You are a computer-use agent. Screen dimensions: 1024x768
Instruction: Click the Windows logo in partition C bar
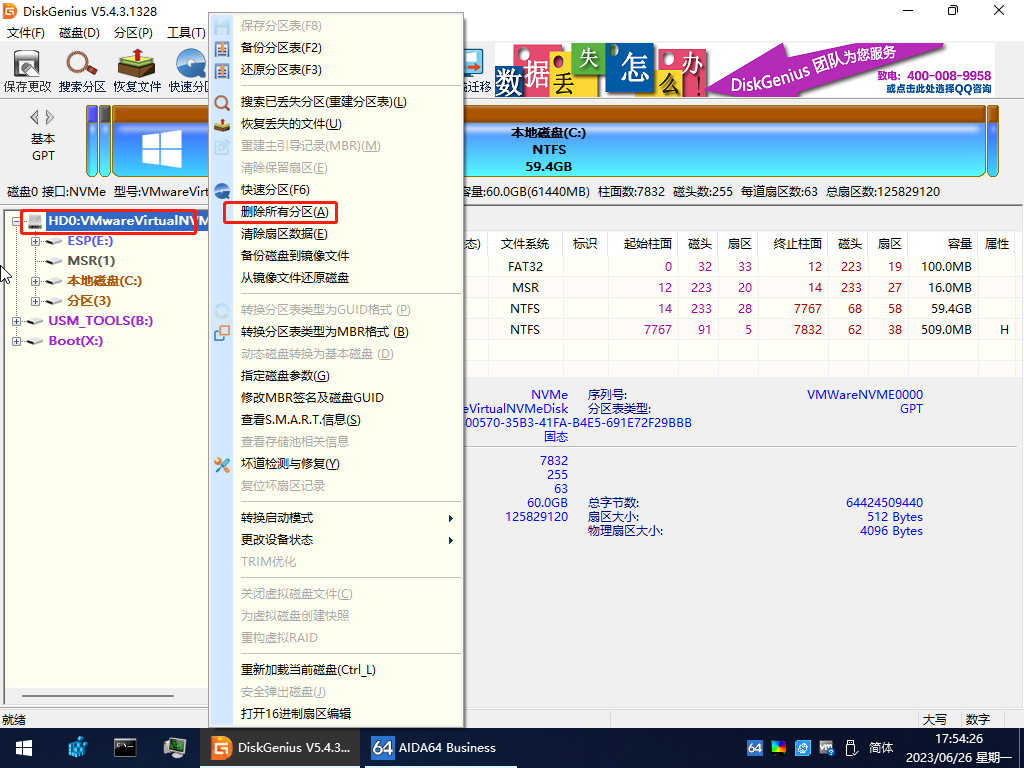162,149
